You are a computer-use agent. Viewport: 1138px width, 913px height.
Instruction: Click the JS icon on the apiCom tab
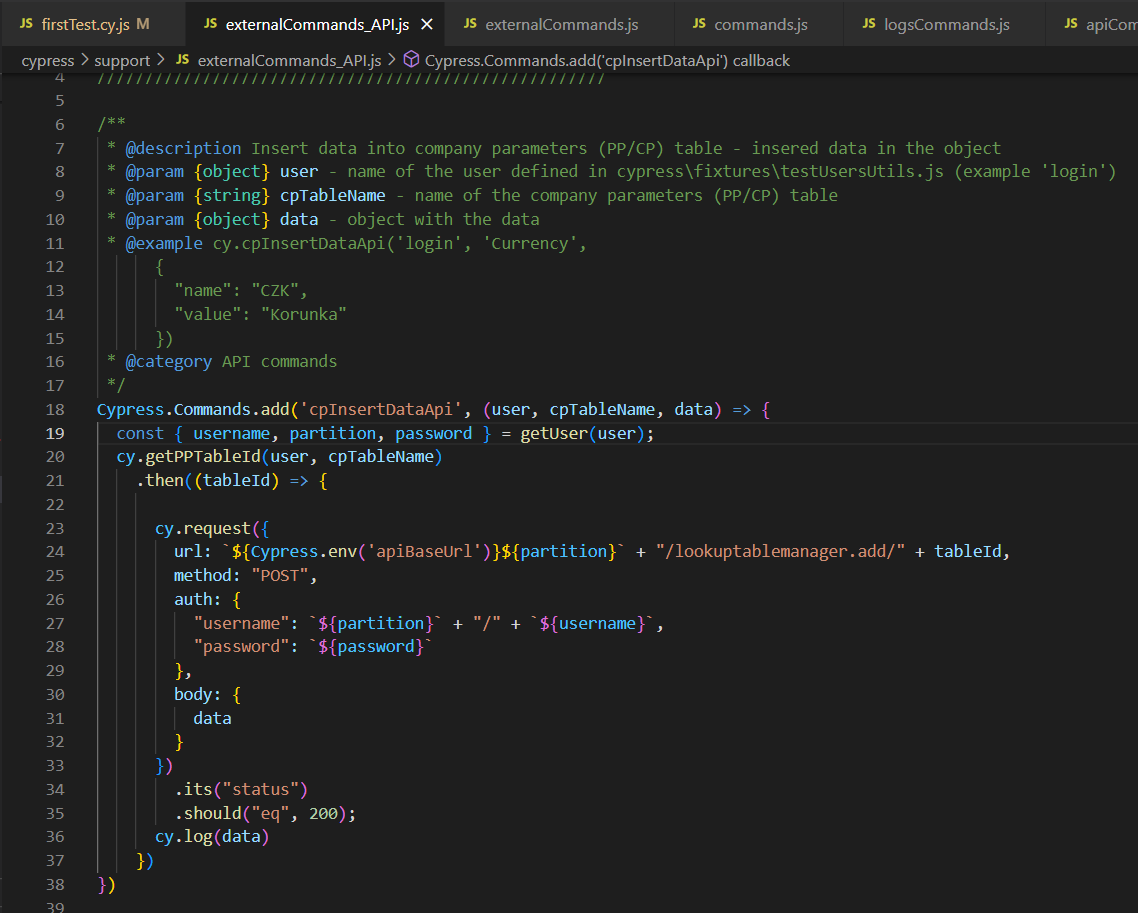[1071, 24]
